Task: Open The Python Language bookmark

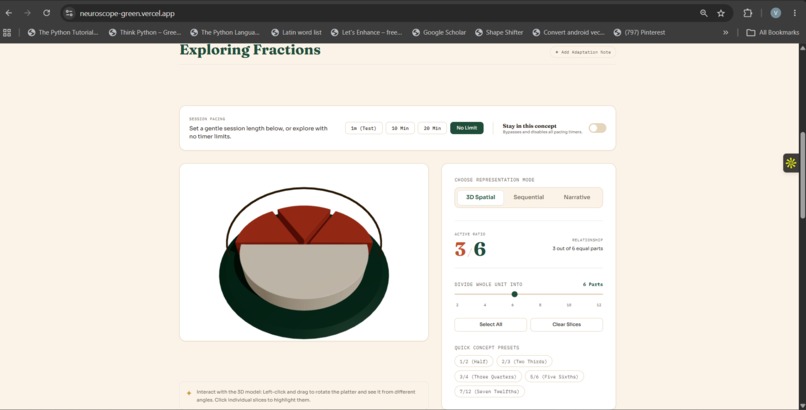Action: (x=225, y=32)
